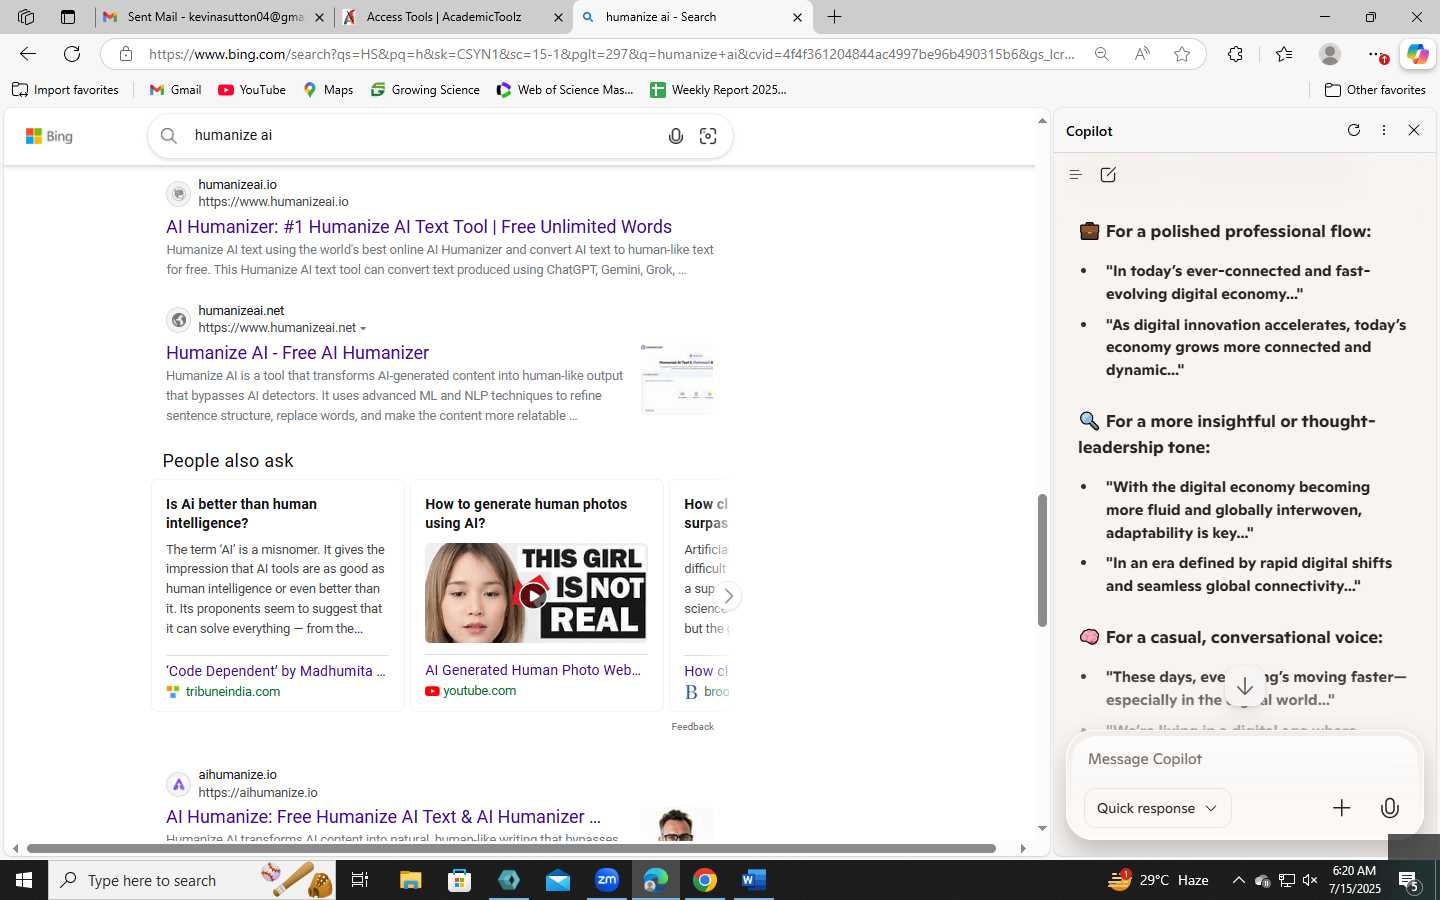The height and width of the screenshot is (900, 1440).
Task: Click the browser address bar URL
Action: (x=612, y=54)
